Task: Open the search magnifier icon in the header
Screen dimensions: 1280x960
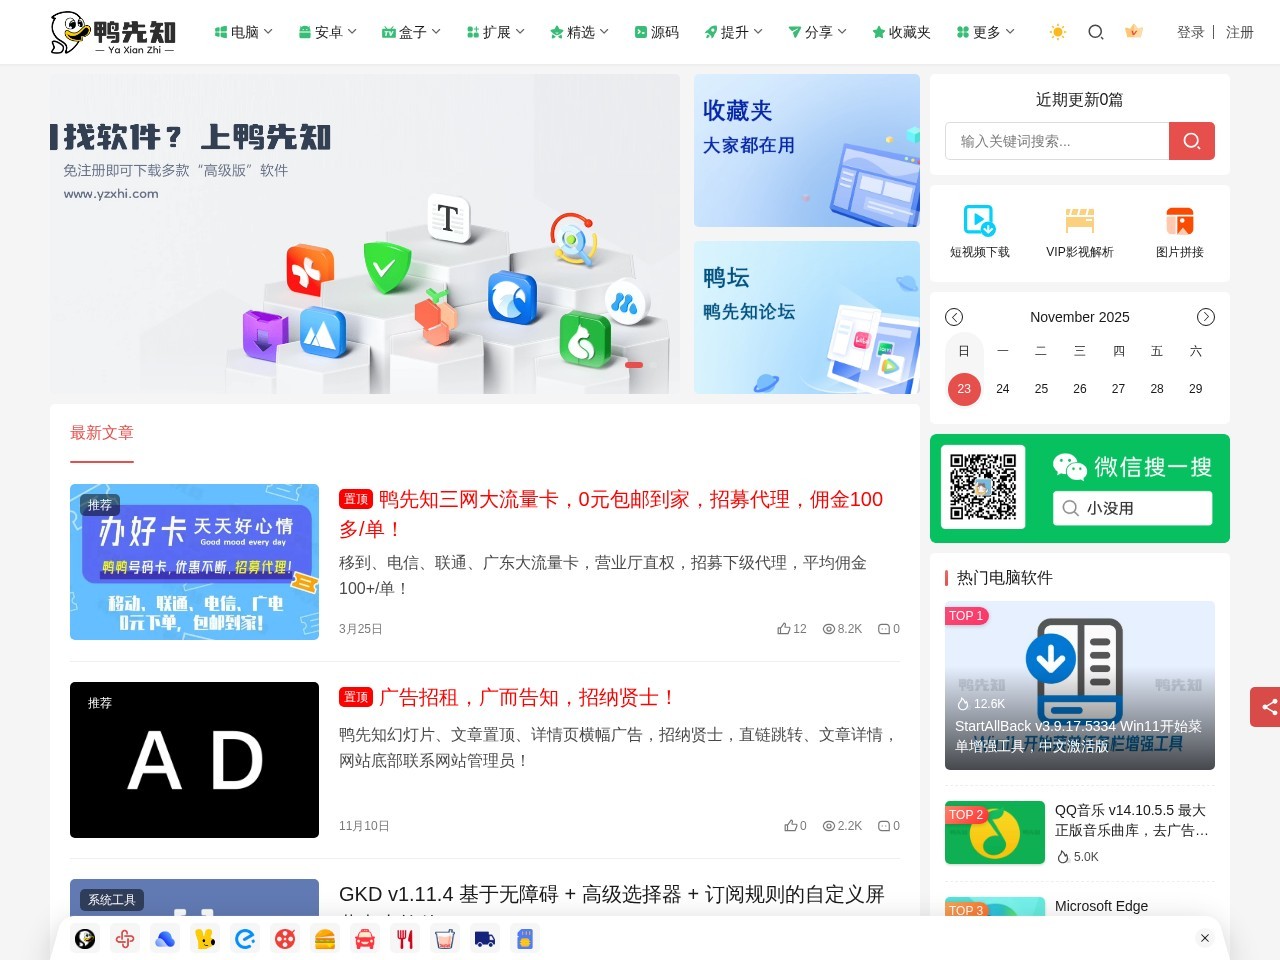Action: click(x=1096, y=32)
